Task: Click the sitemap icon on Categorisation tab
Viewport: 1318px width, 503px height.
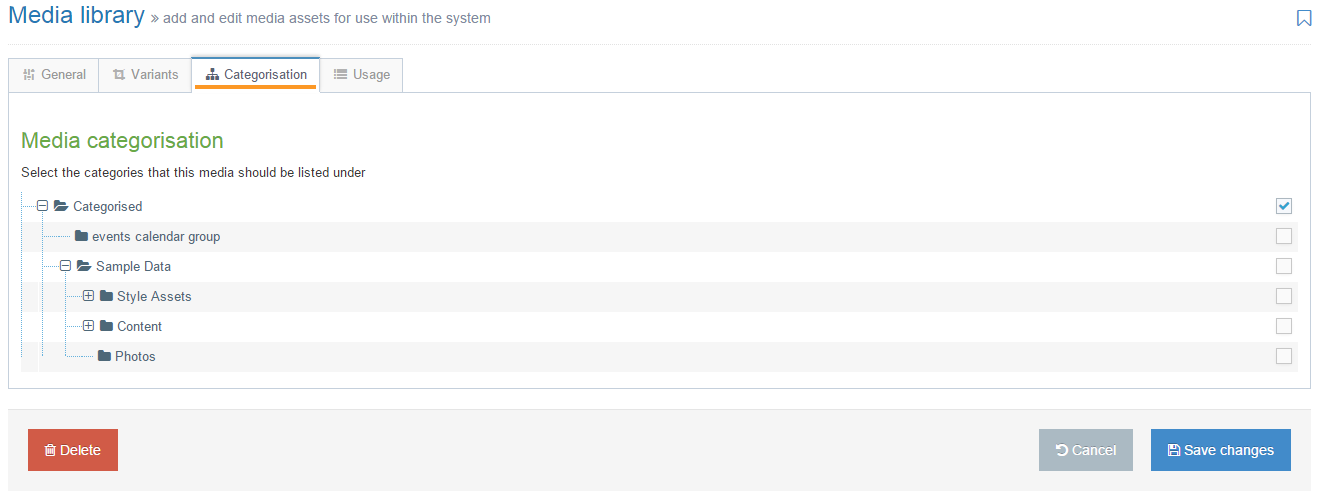Action: (212, 75)
